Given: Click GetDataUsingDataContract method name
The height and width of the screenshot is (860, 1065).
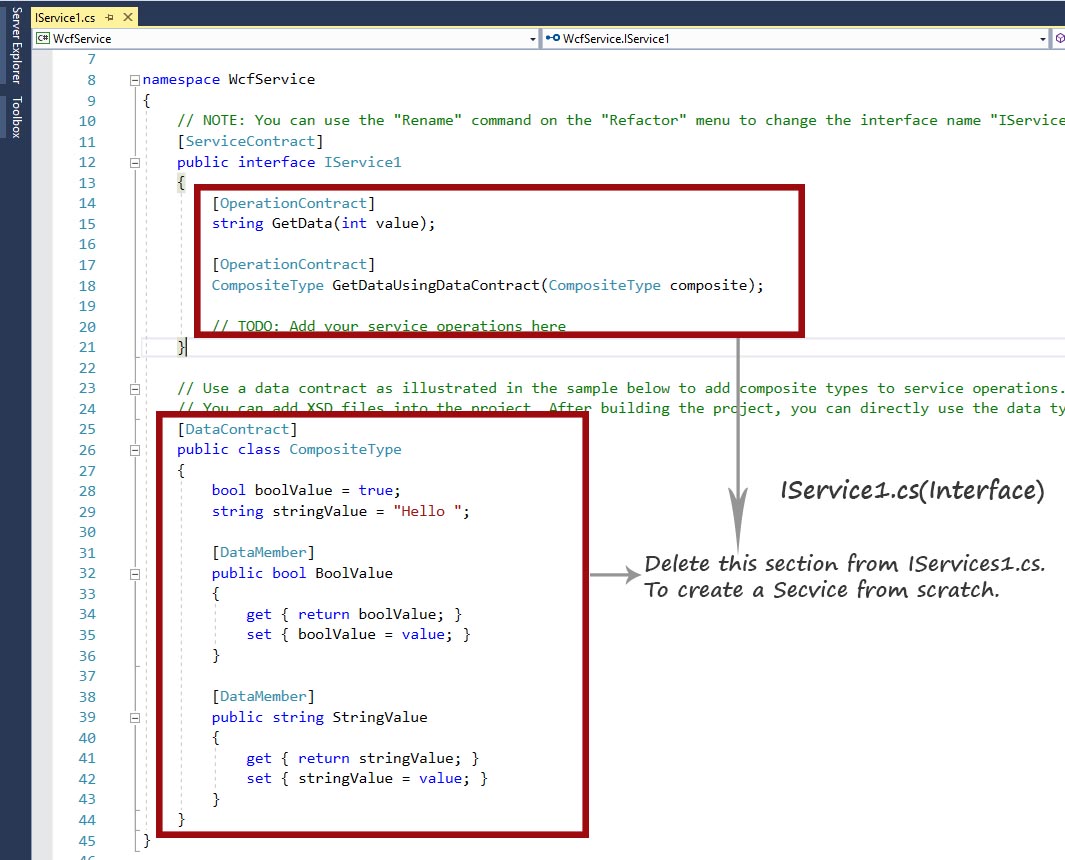Looking at the screenshot, I should pos(436,285).
